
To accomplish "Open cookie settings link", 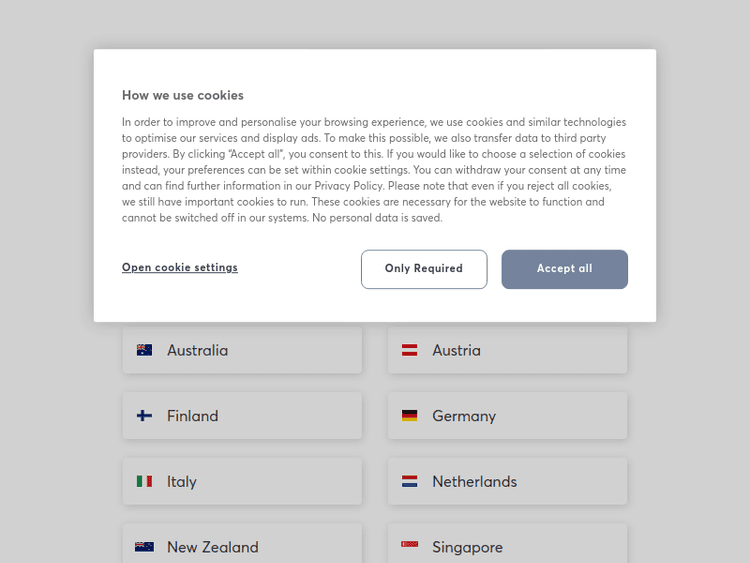I will click(x=180, y=267).
